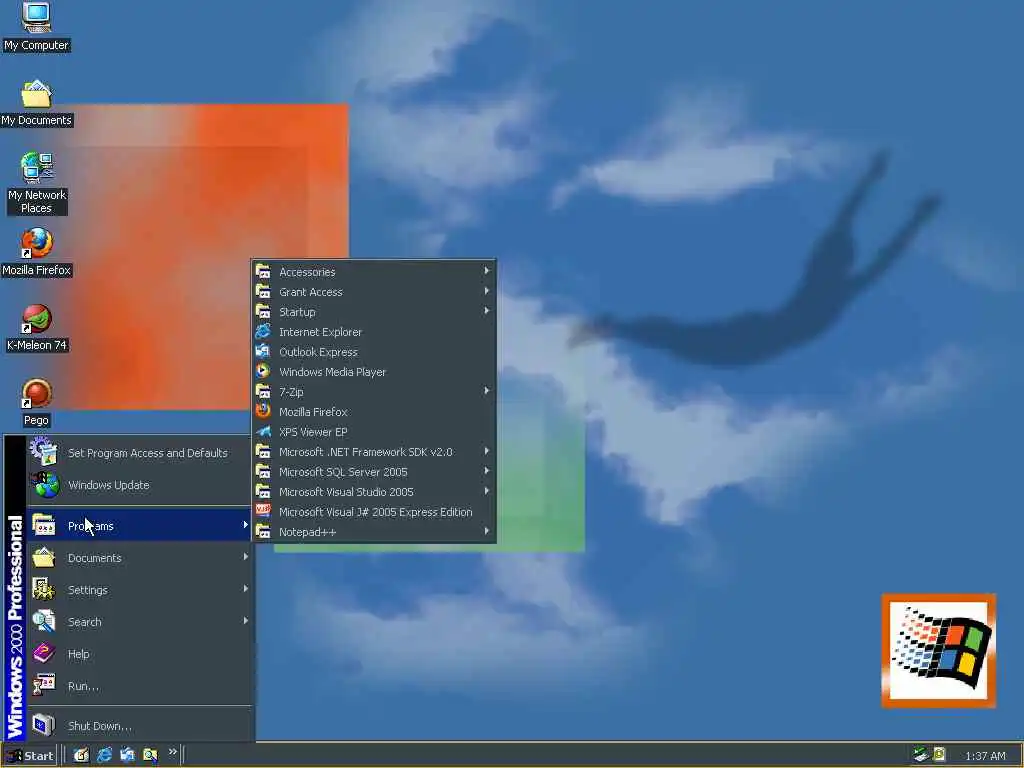
Task: Click the XPS Viewer EP icon
Action: coord(263,432)
